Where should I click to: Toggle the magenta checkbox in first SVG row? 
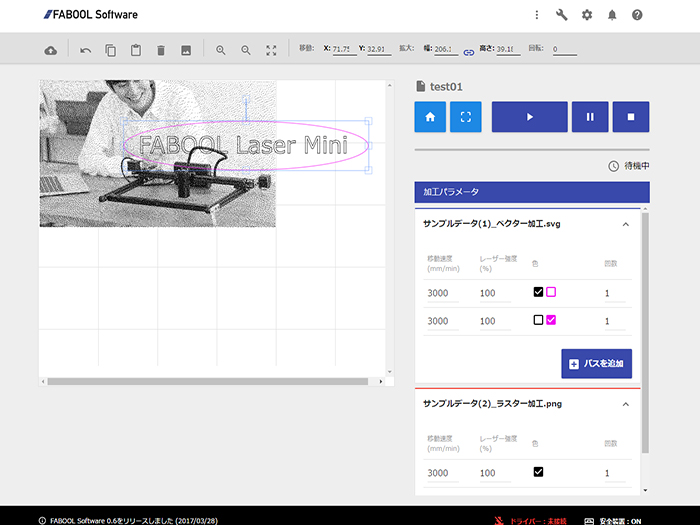pos(551,292)
